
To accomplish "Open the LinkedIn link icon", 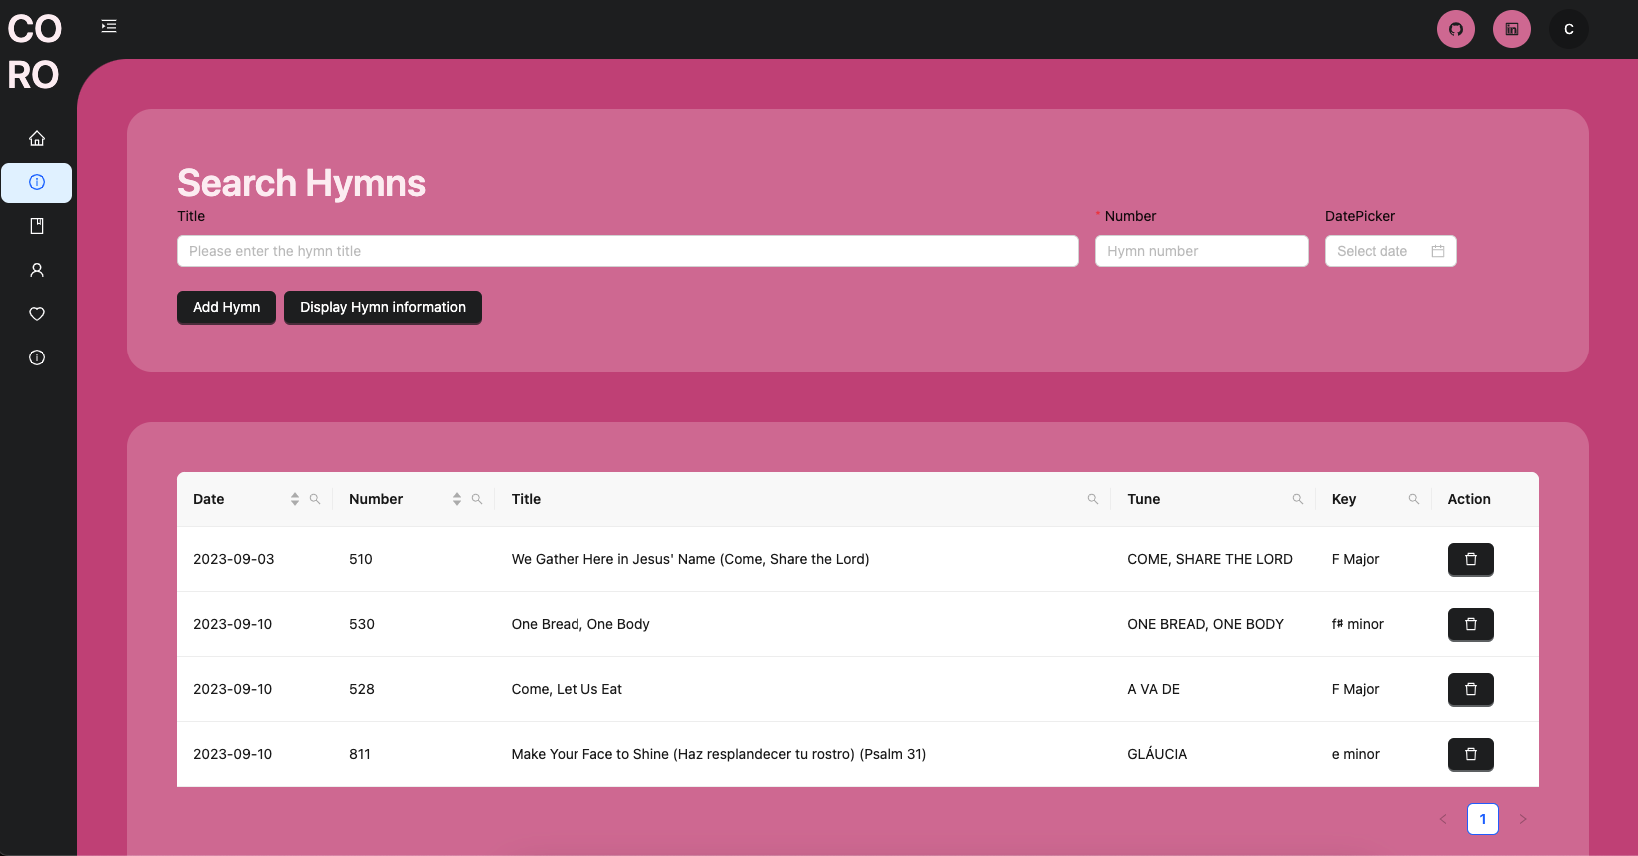I will (x=1511, y=29).
